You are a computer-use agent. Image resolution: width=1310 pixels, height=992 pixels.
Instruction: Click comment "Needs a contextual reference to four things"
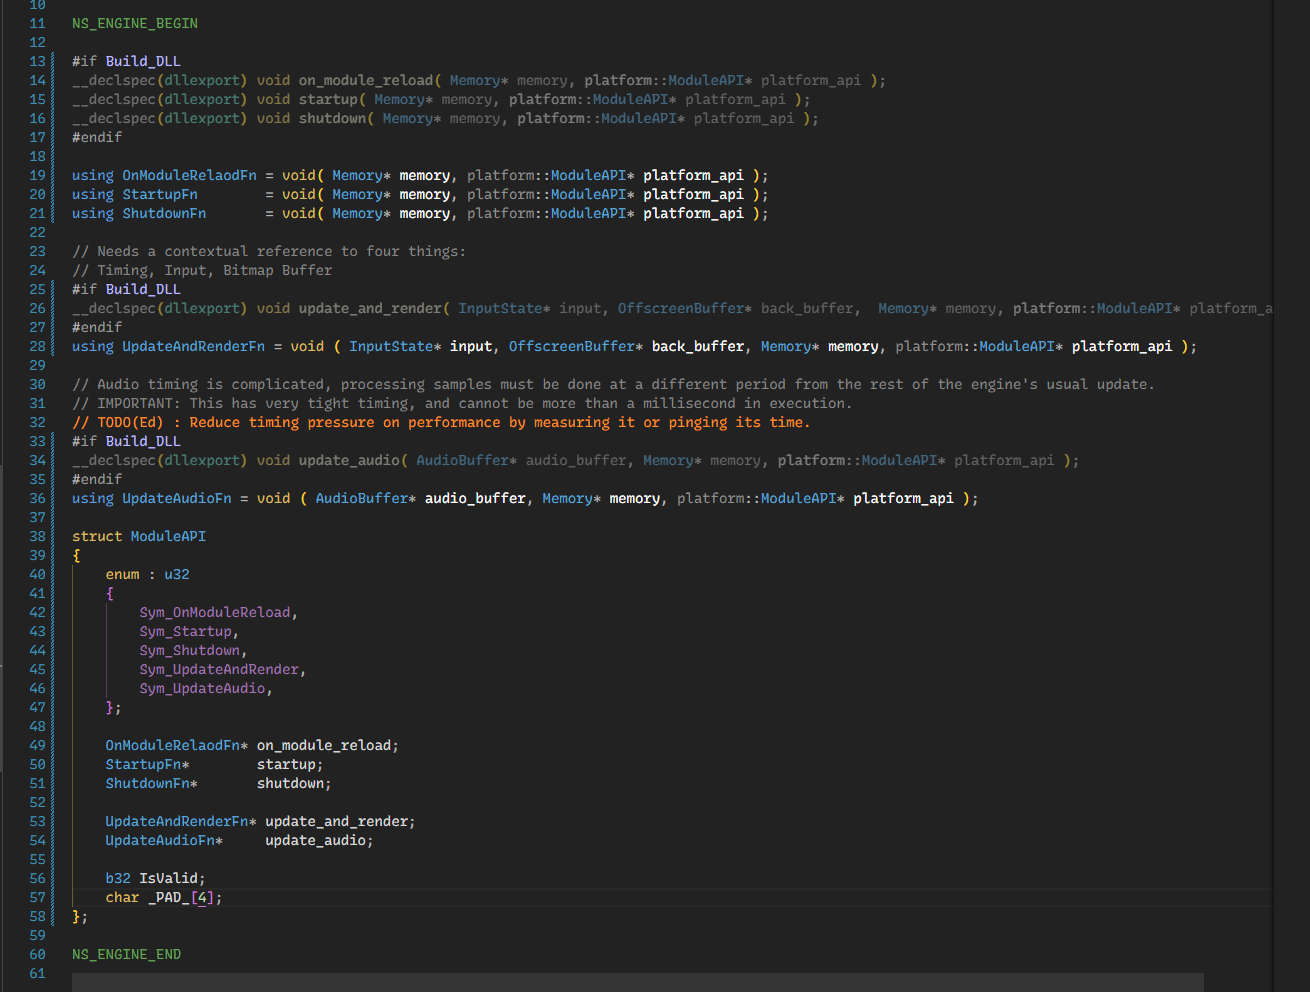[269, 251]
